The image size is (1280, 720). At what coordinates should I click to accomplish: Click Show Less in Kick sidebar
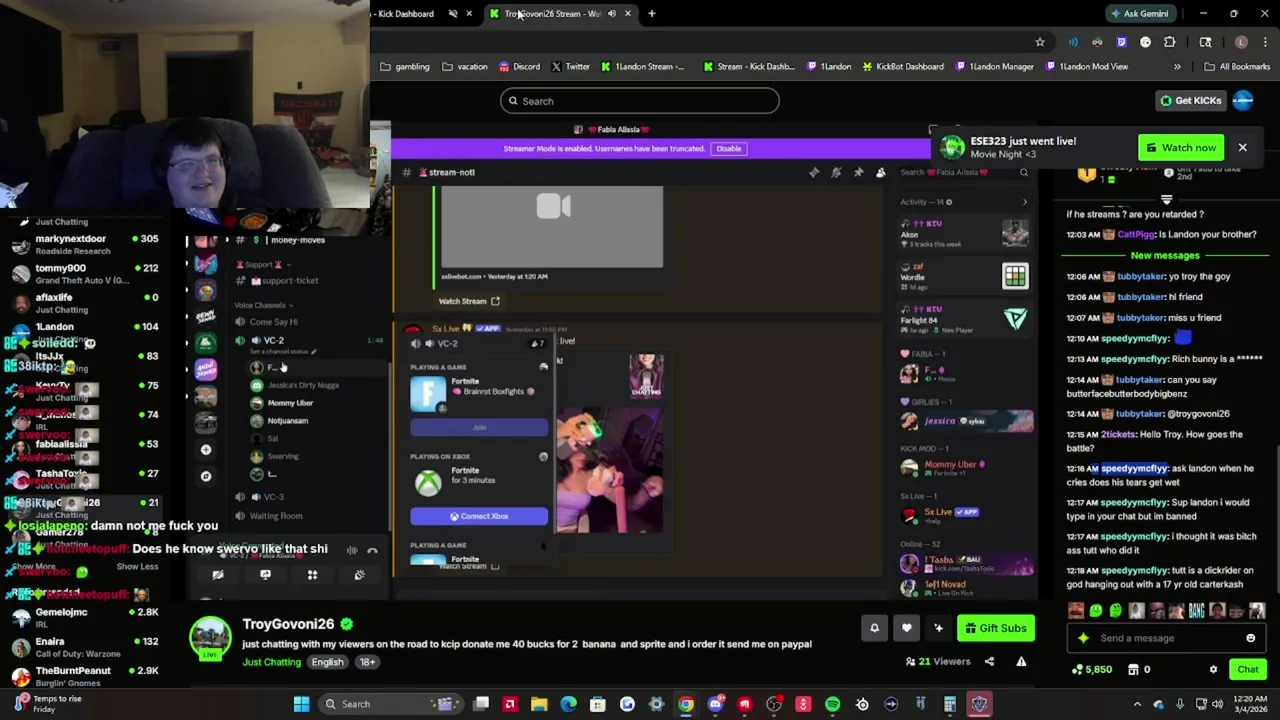(x=137, y=567)
